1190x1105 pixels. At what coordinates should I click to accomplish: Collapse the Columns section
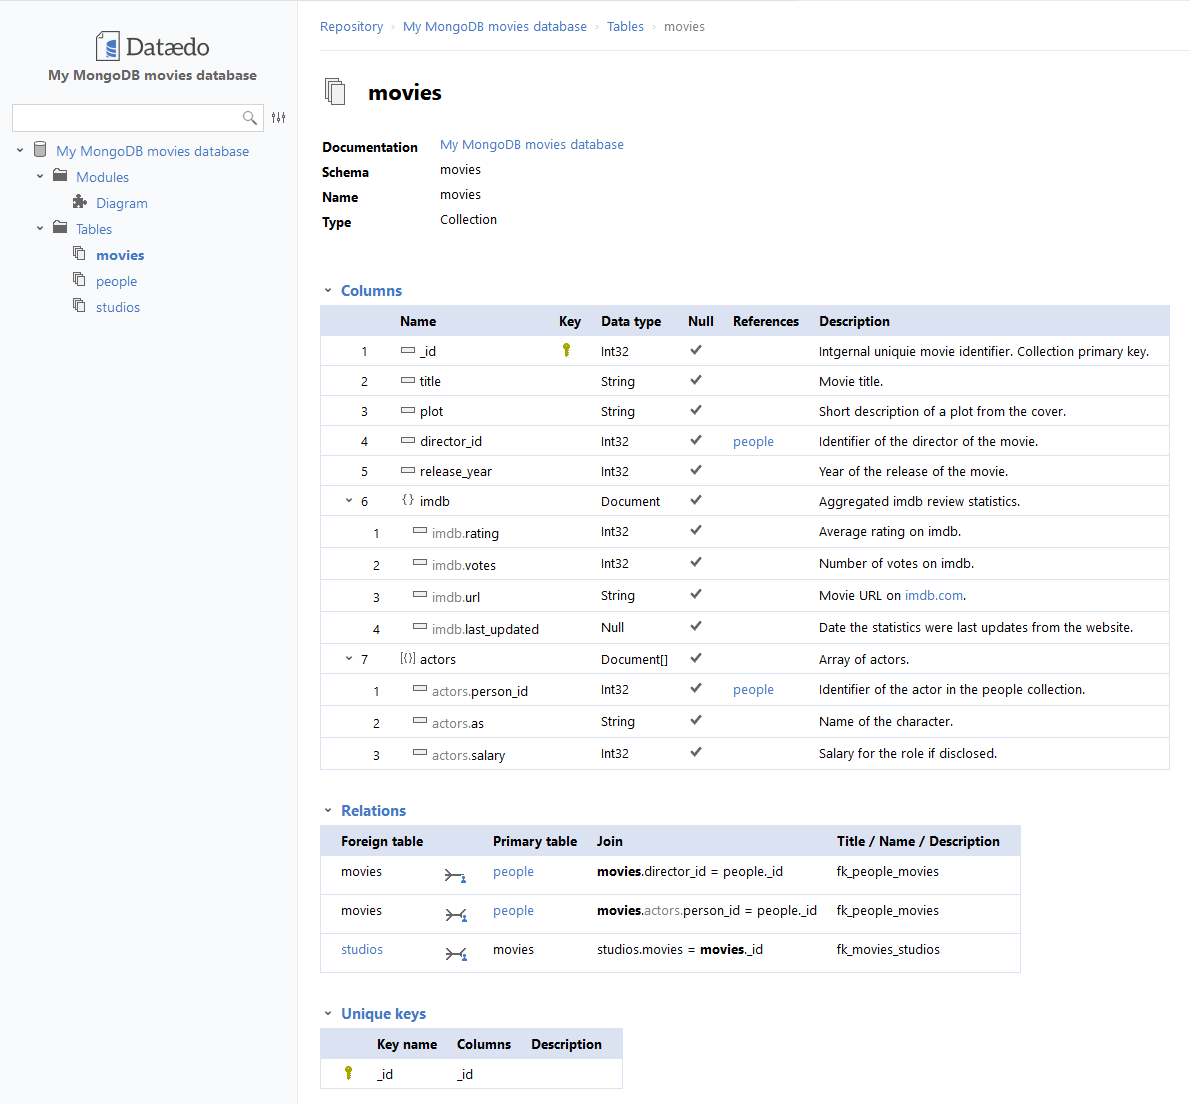point(328,290)
